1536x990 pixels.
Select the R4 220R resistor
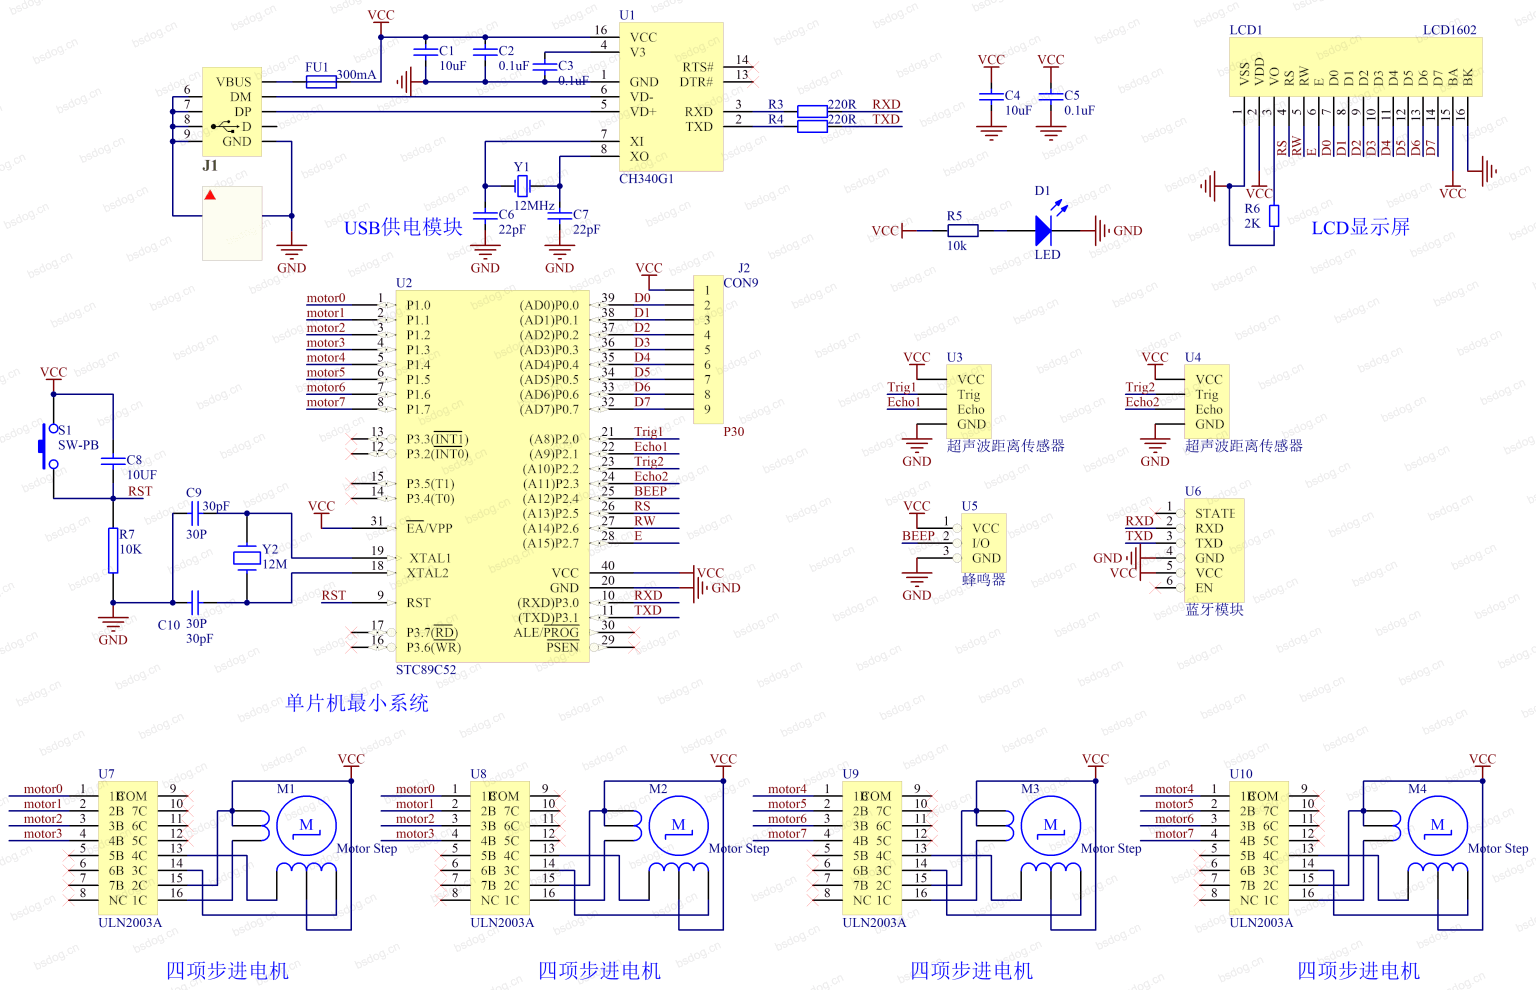point(812,126)
